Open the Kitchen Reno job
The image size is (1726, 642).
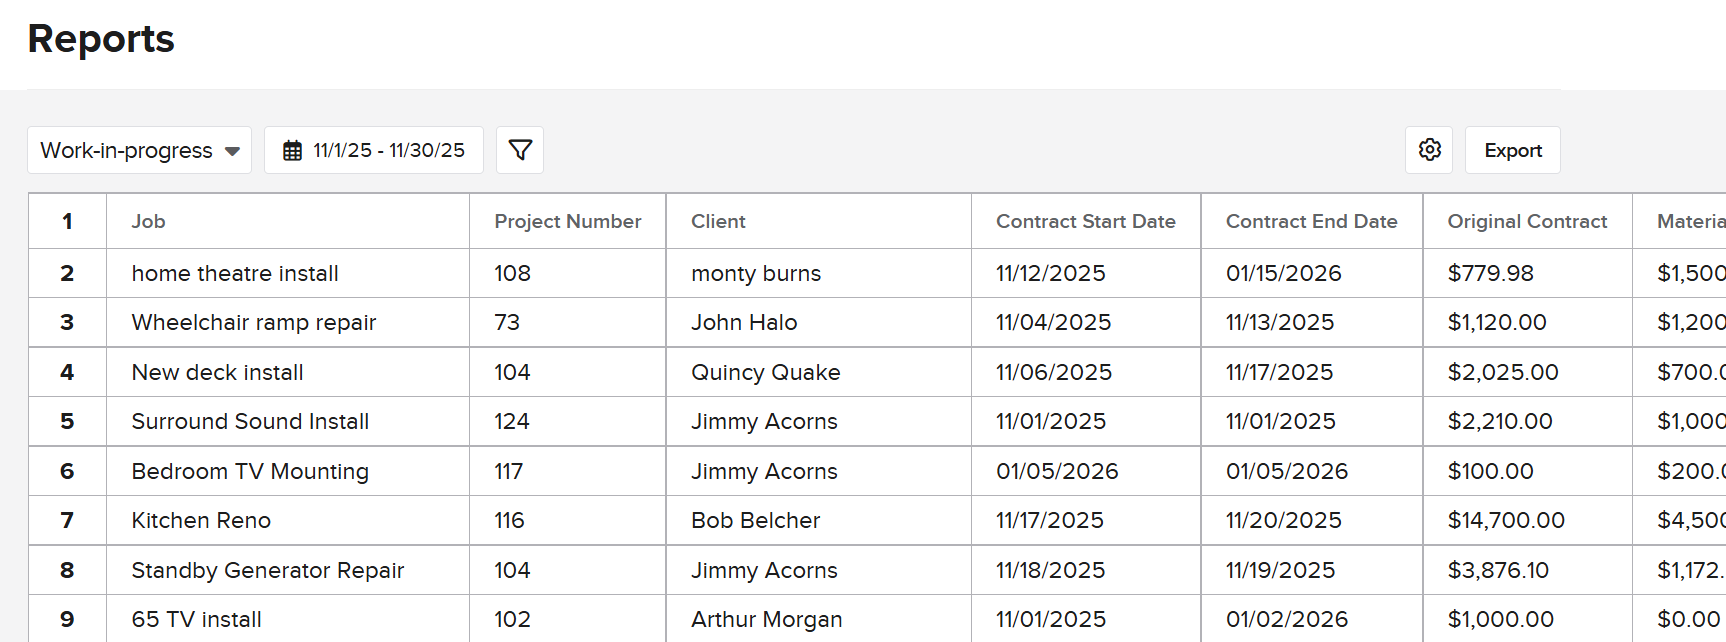tap(201, 520)
